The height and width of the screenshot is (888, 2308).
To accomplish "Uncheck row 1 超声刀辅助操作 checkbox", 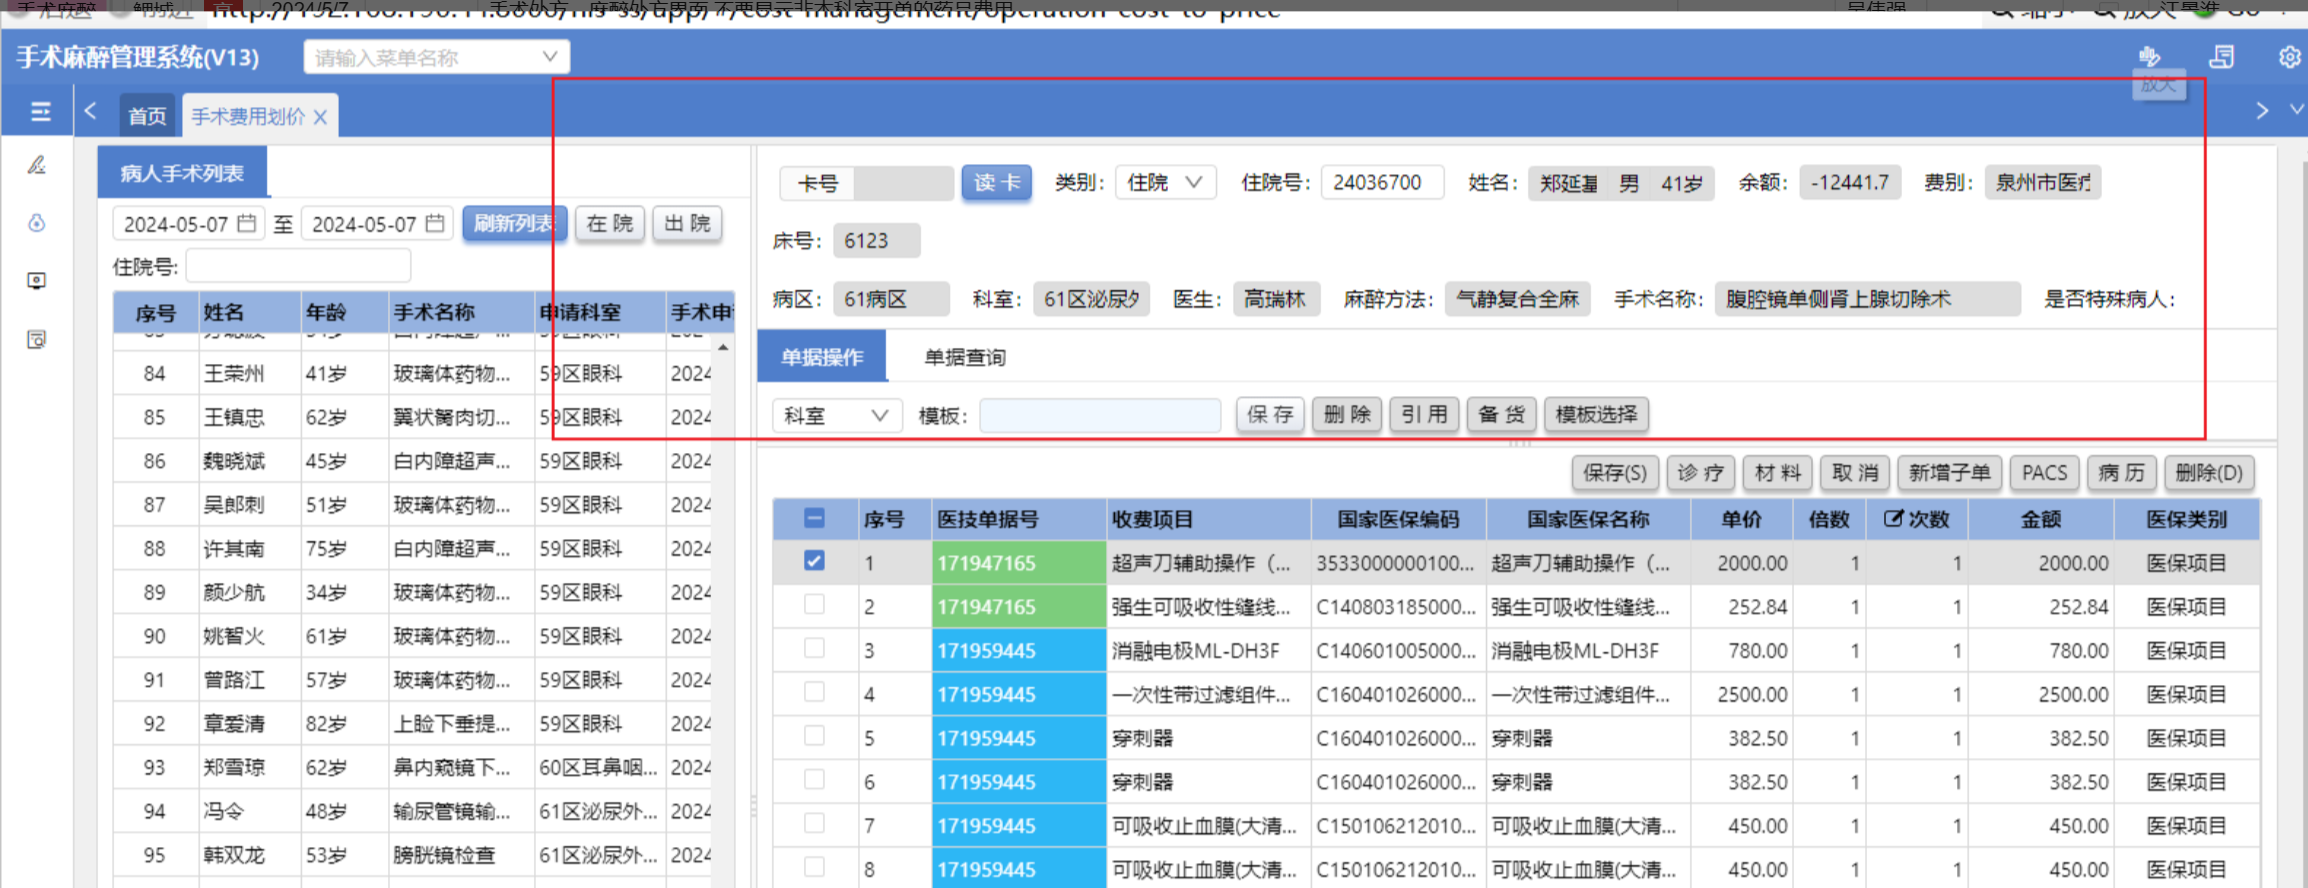I will (814, 561).
